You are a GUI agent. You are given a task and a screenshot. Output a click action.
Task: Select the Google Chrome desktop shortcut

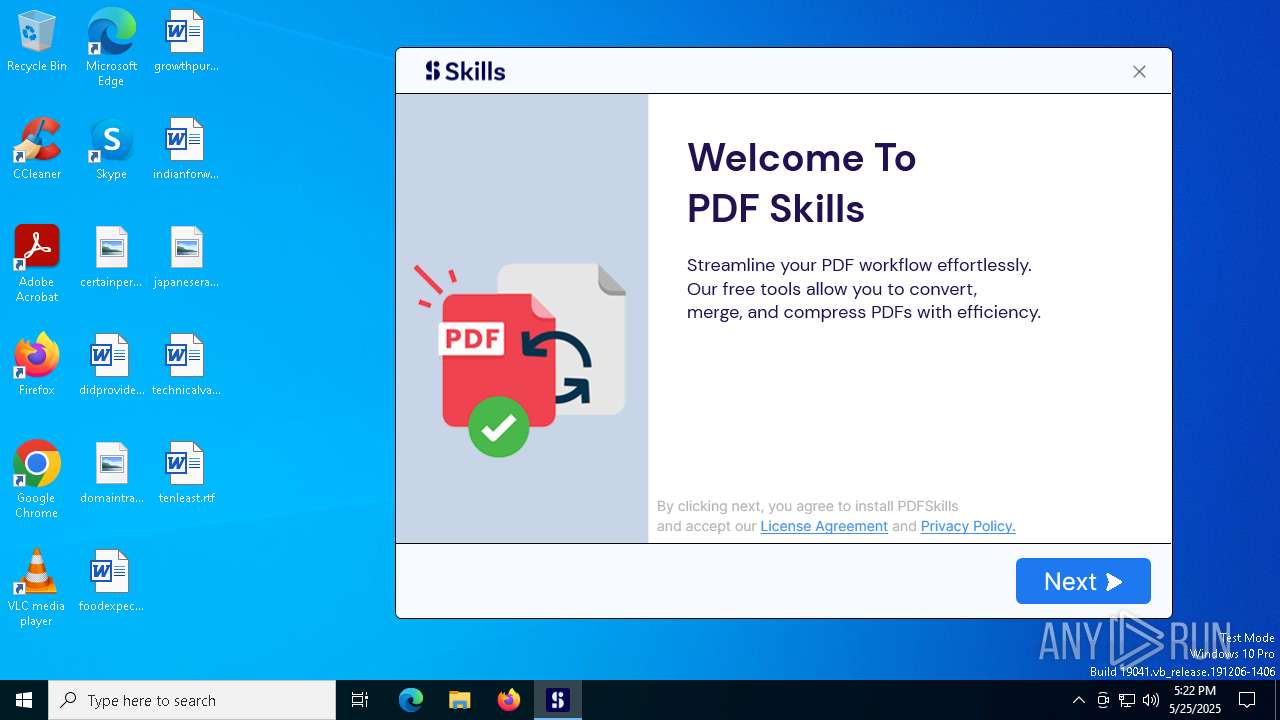point(37,480)
